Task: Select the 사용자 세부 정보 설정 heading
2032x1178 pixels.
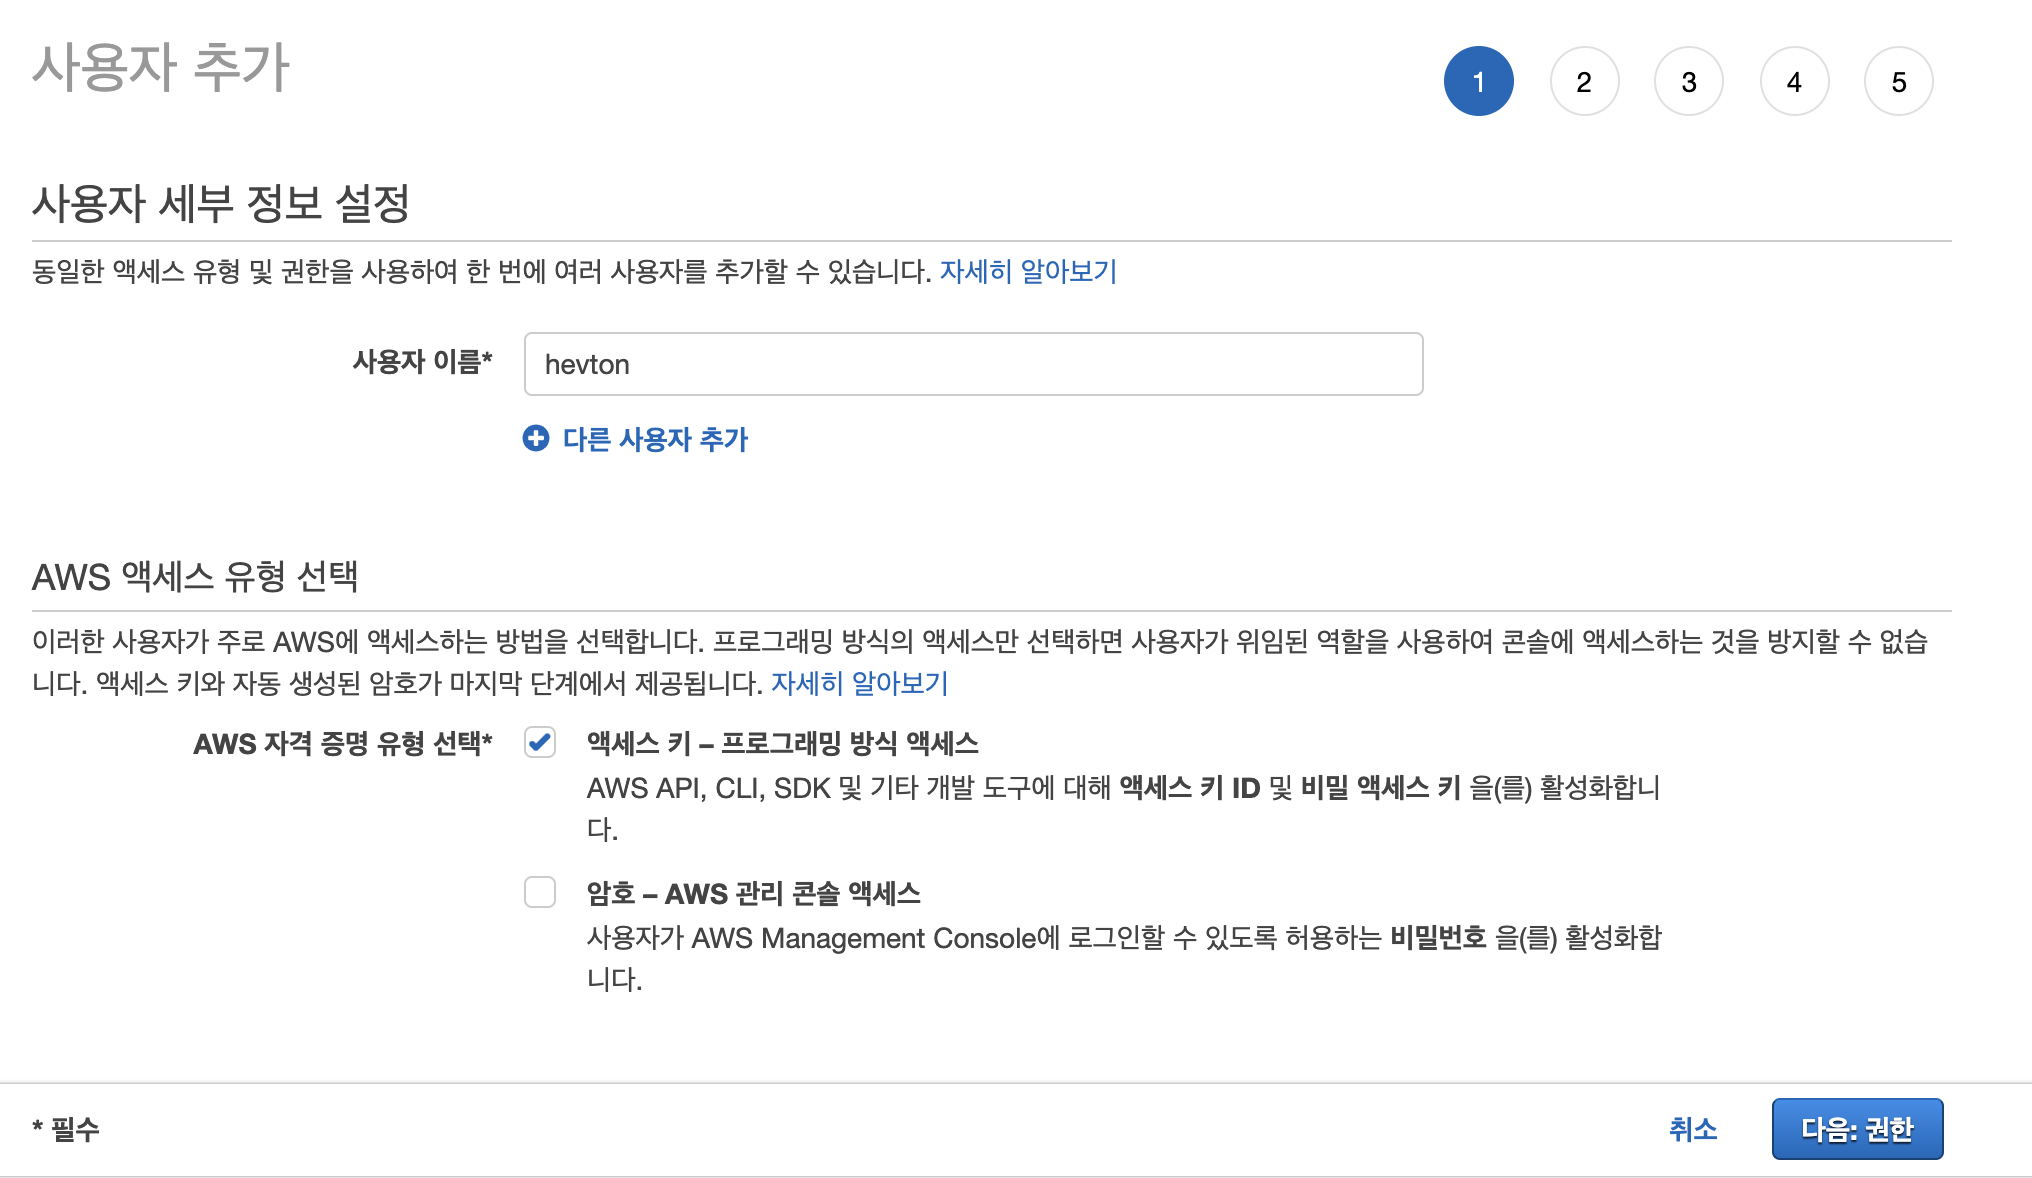Action: [x=221, y=203]
